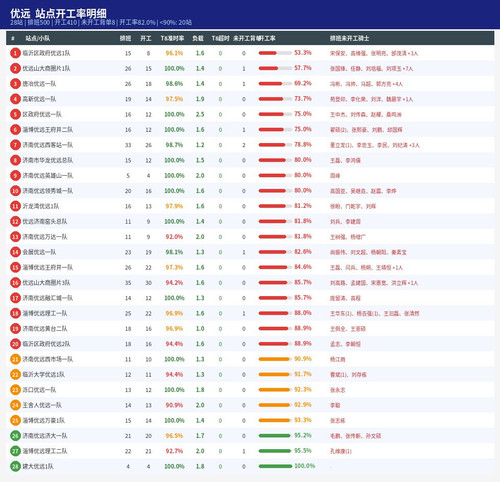Click the # column header
Viewport: 500px width, 482px height.
[x=13, y=38]
